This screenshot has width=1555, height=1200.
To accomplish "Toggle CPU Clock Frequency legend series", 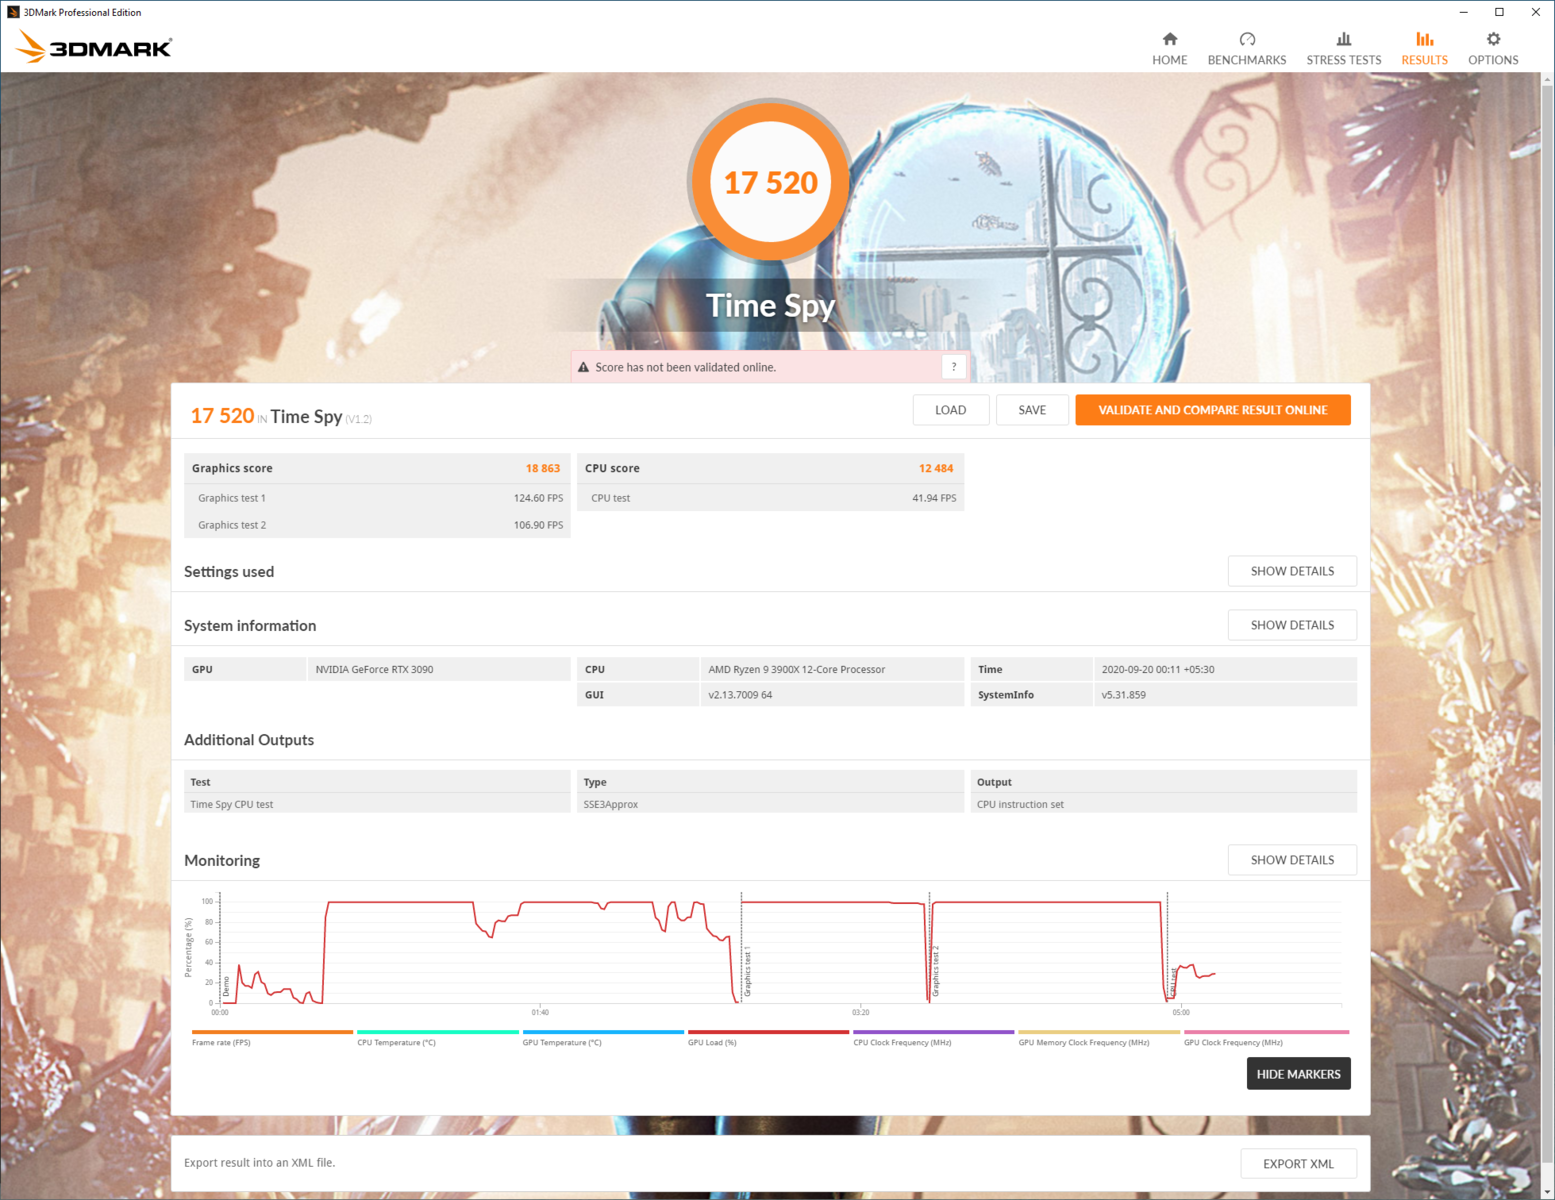I will point(934,1038).
